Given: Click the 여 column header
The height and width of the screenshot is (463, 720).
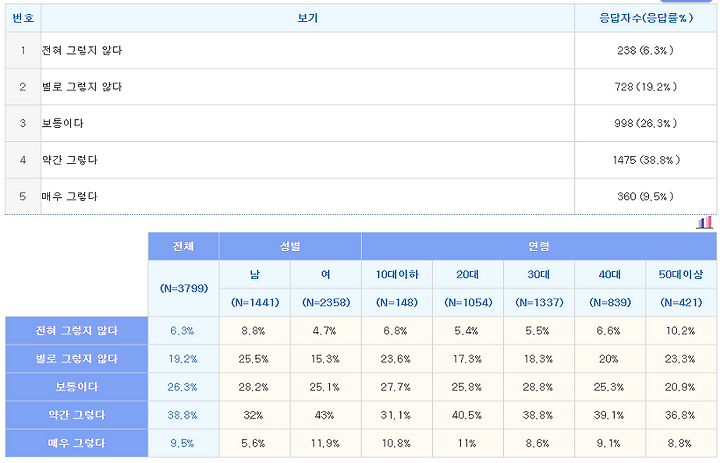Looking at the screenshot, I should (326, 274).
